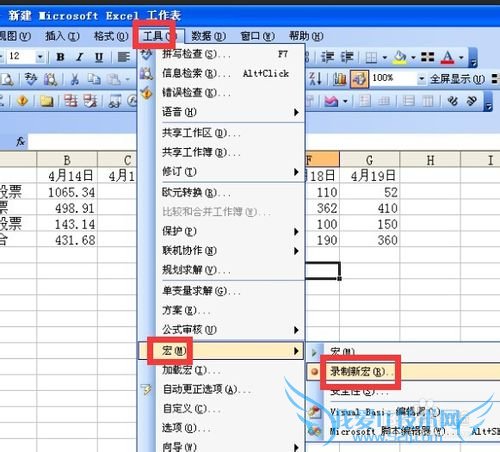Select Euro Conversion (欧元转换) item
The height and width of the screenshot is (452, 500).
coord(222,193)
